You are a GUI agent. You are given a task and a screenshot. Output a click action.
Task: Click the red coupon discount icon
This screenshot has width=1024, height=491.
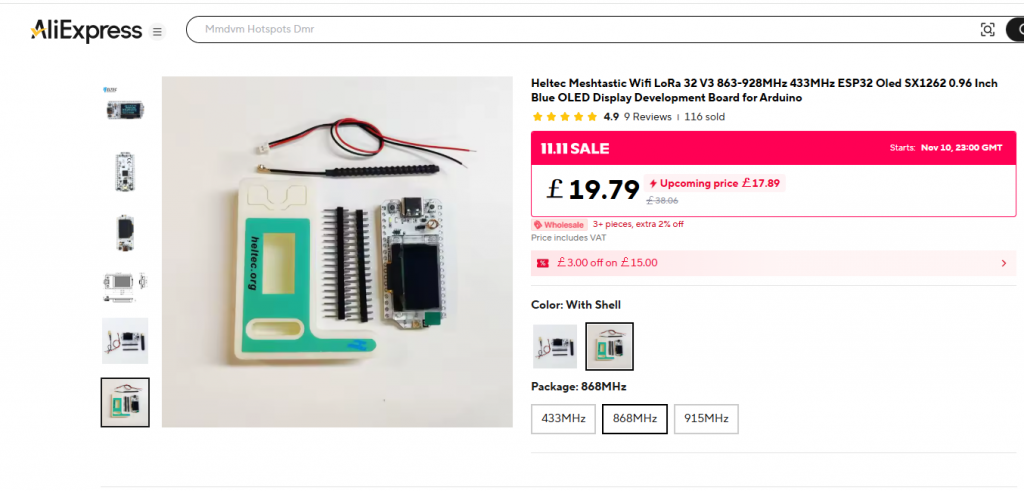click(x=543, y=263)
